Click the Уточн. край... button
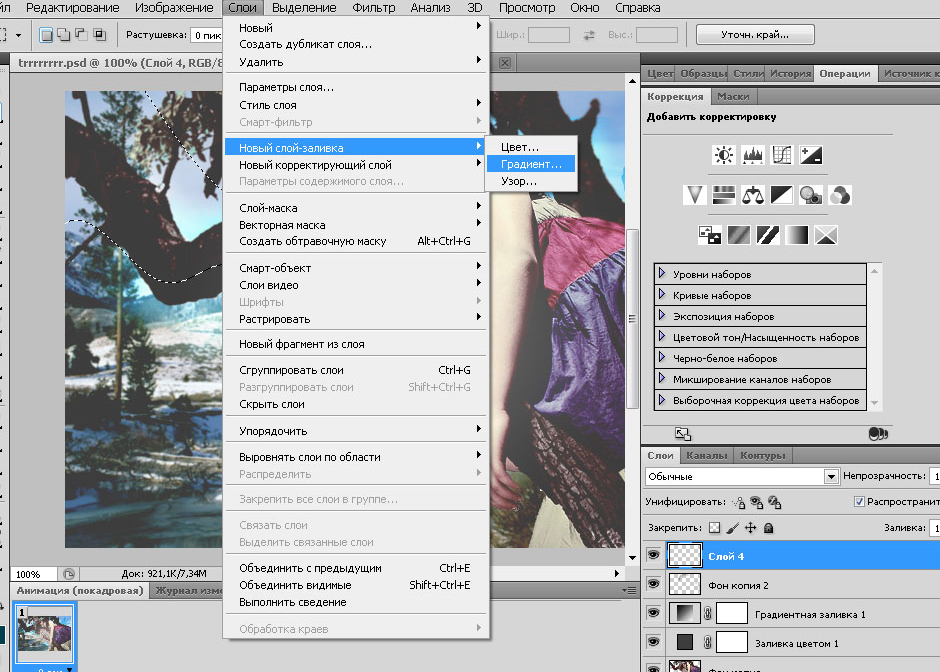Image resolution: width=940 pixels, height=672 pixels. [755, 35]
